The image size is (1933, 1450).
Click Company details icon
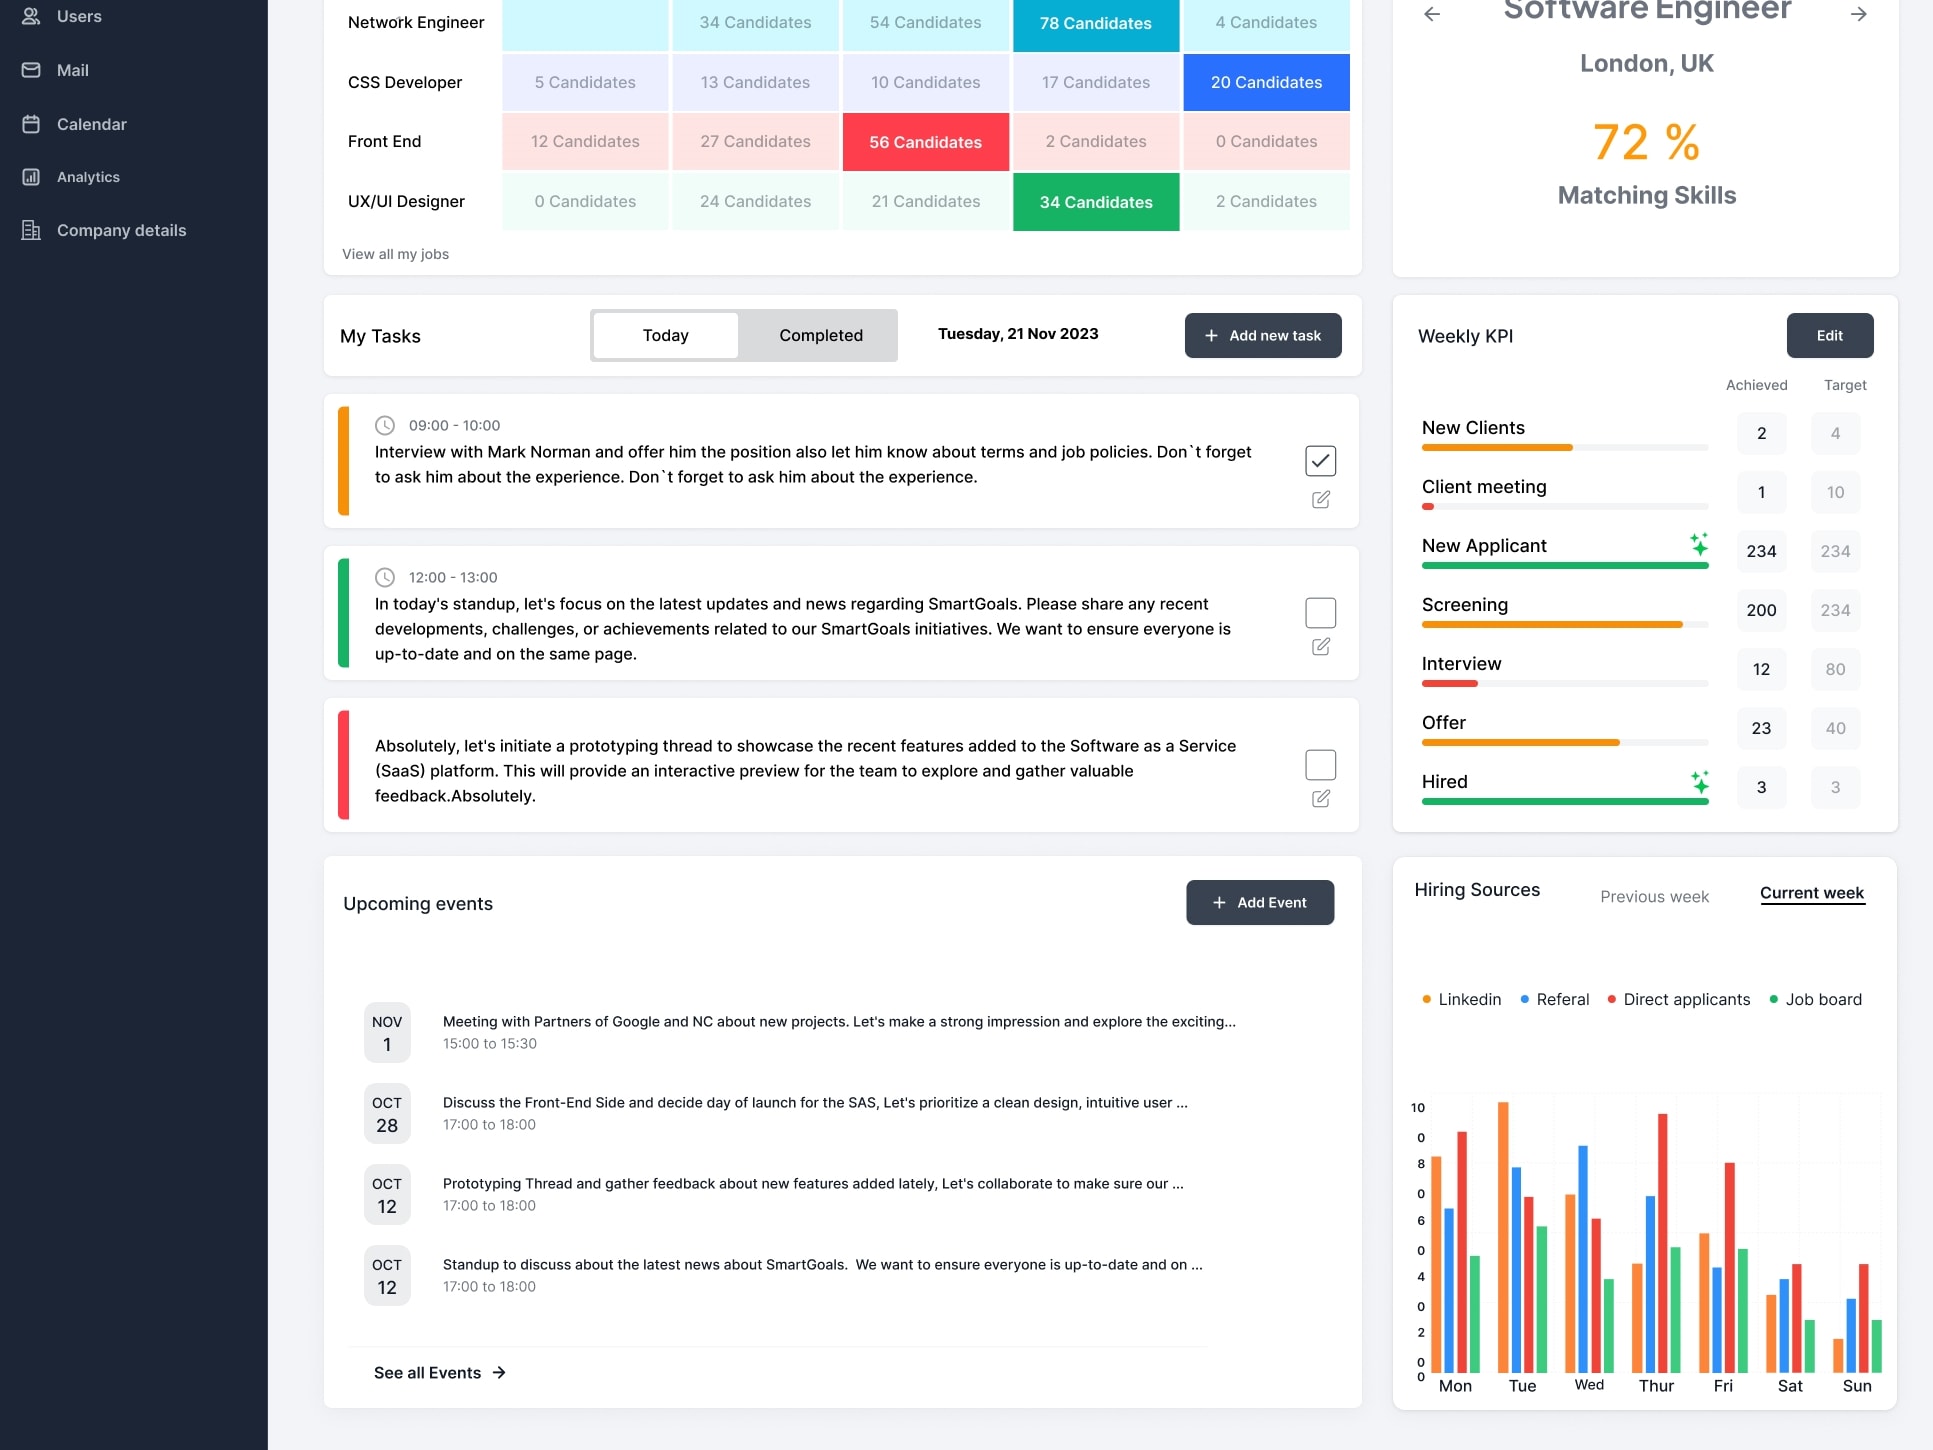[30, 230]
